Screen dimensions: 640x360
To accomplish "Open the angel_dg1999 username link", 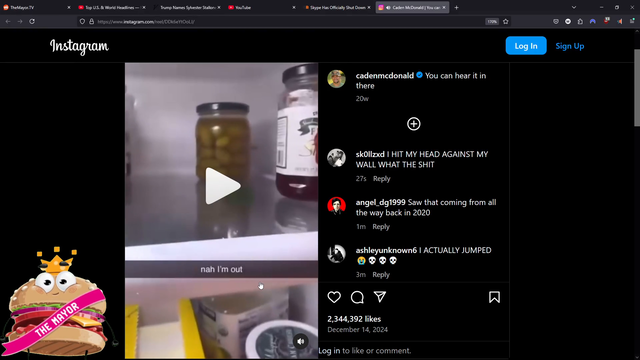I will coord(380,202).
